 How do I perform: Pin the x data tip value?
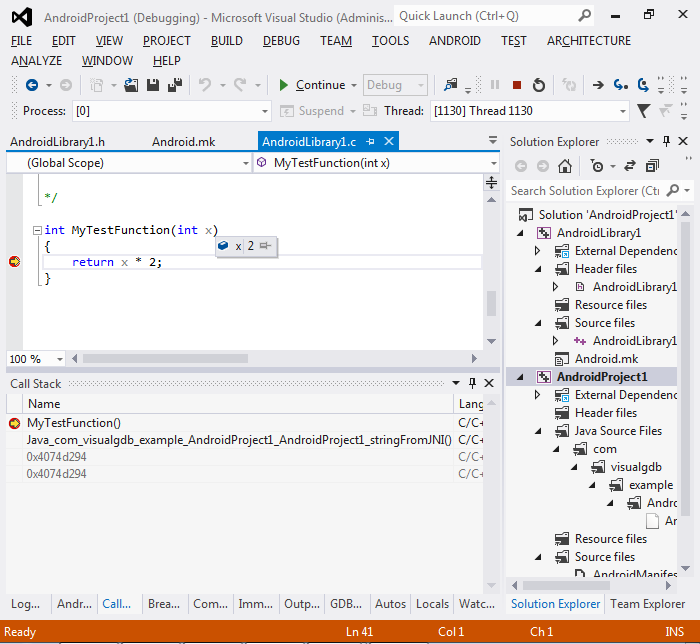265,246
